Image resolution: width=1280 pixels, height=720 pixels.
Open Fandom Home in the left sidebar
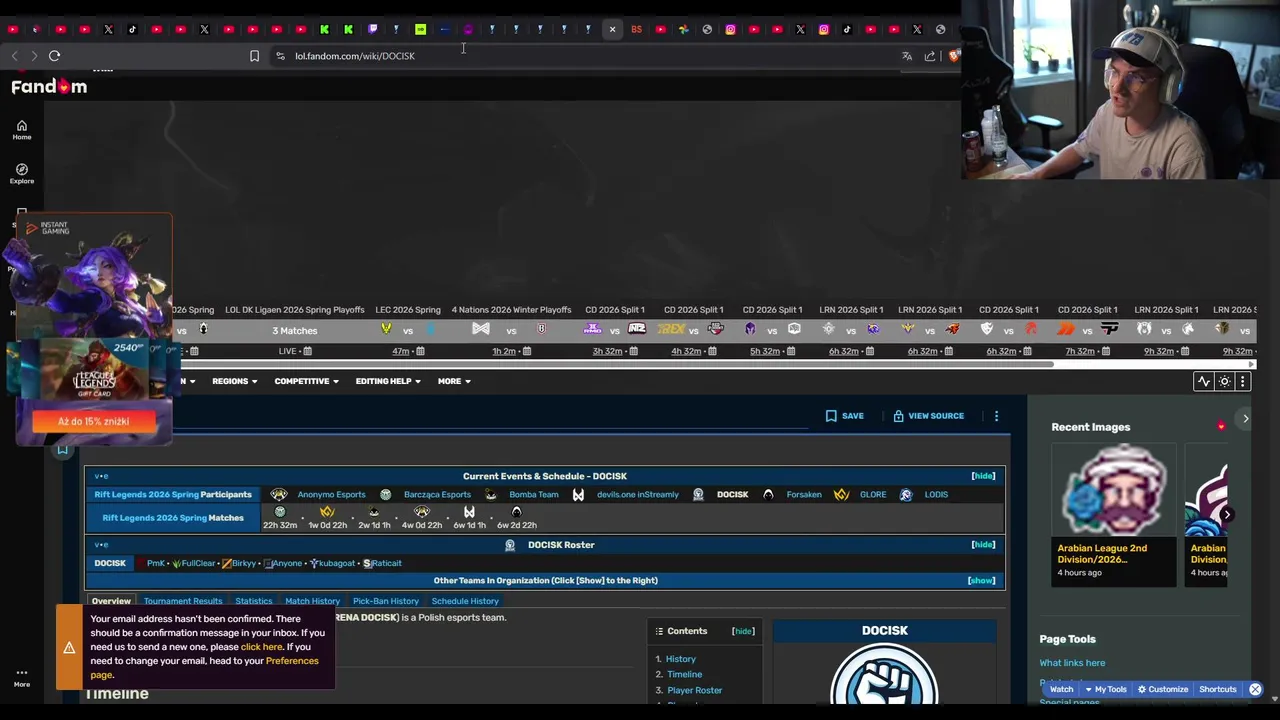tap(21, 130)
